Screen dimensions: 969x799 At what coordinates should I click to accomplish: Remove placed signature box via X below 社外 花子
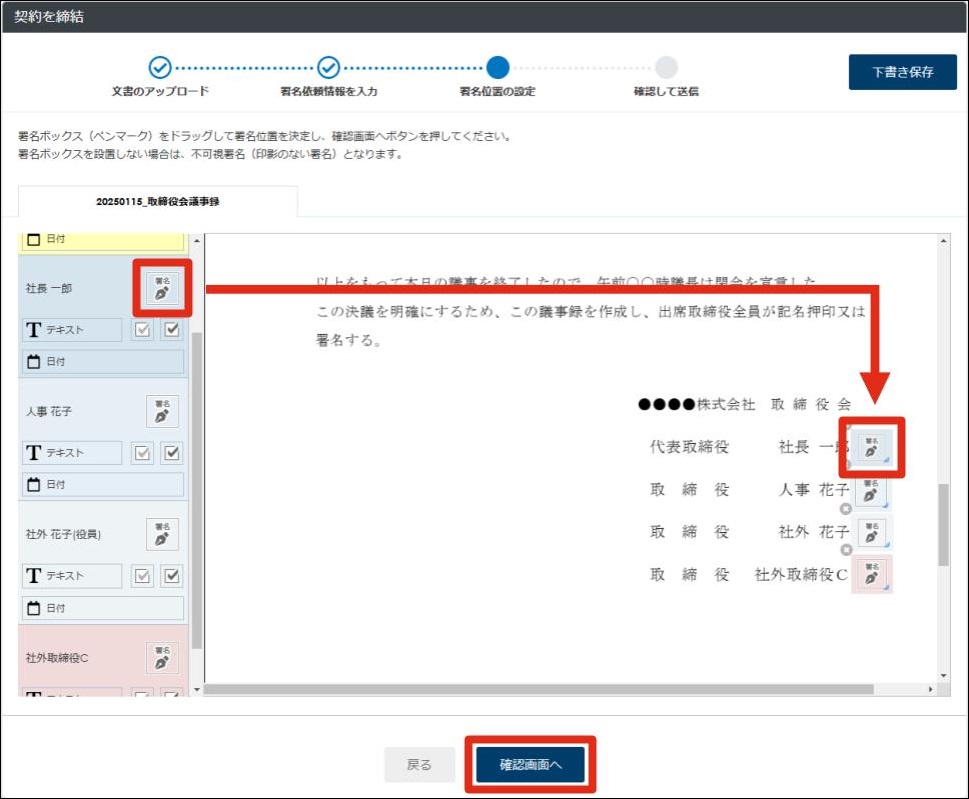pos(846,550)
